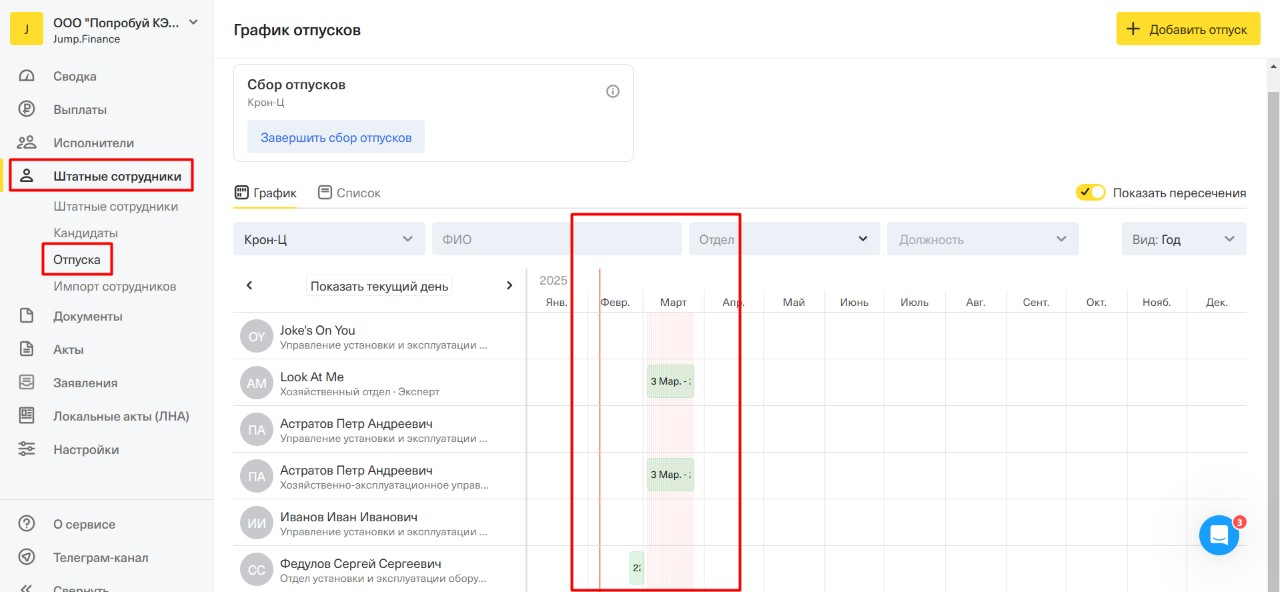Click the info icon in Сбор отпусков
The height and width of the screenshot is (592, 1280).
click(613, 91)
